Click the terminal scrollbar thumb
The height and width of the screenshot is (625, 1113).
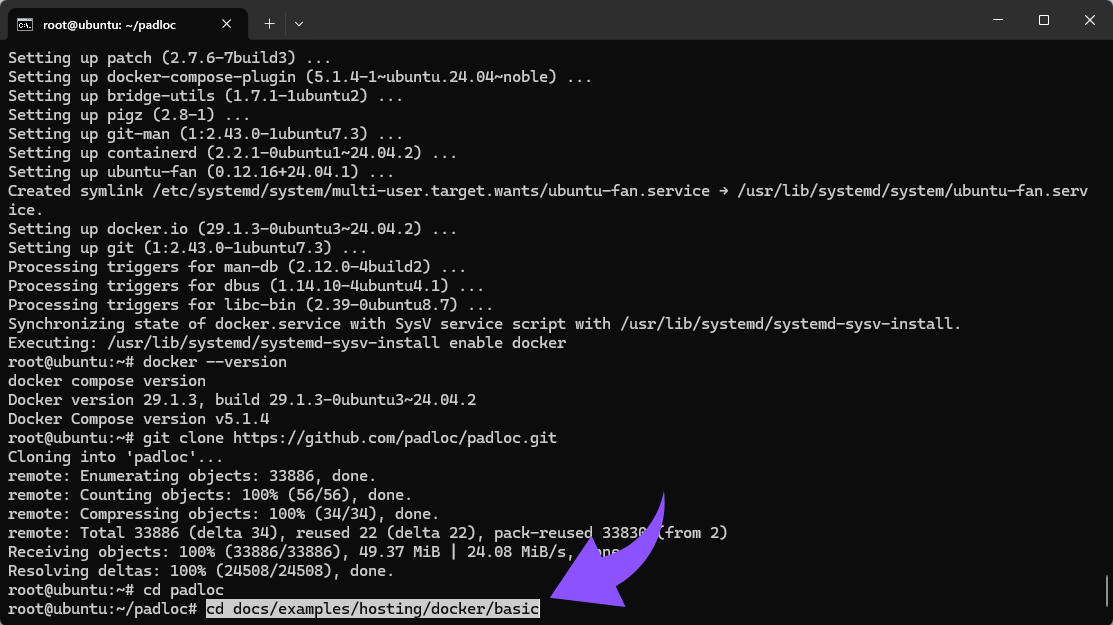(1107, 590)
